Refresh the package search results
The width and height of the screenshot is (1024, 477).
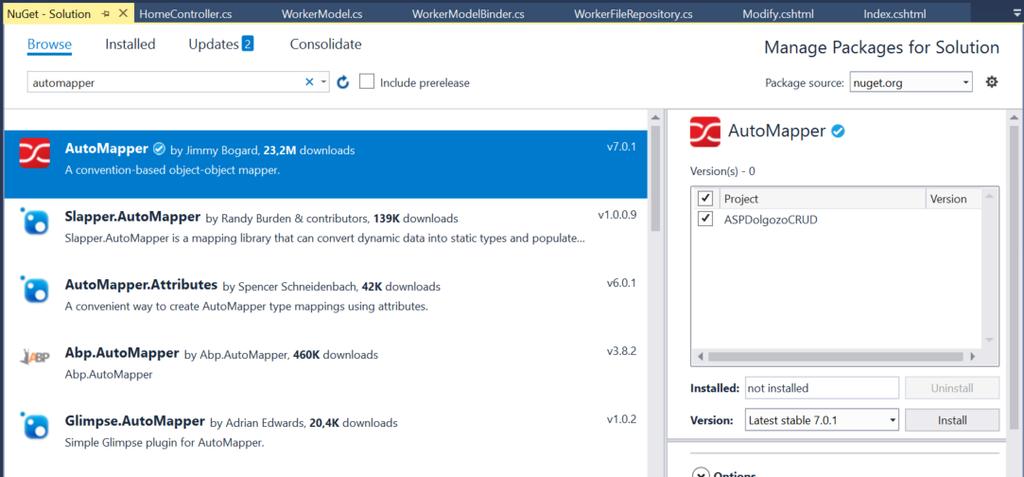(343, 82)
